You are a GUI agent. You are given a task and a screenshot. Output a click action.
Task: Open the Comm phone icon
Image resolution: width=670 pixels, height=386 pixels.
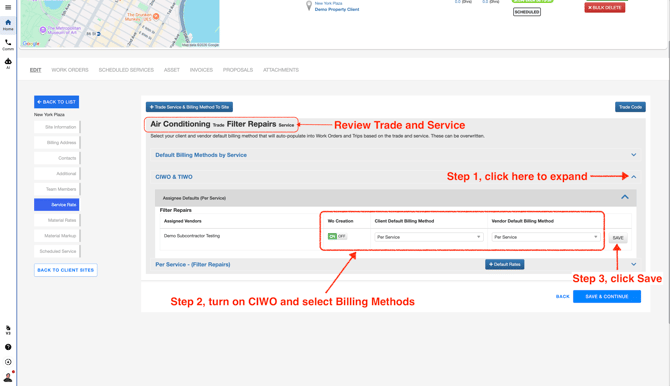click(x=8, y=44)
